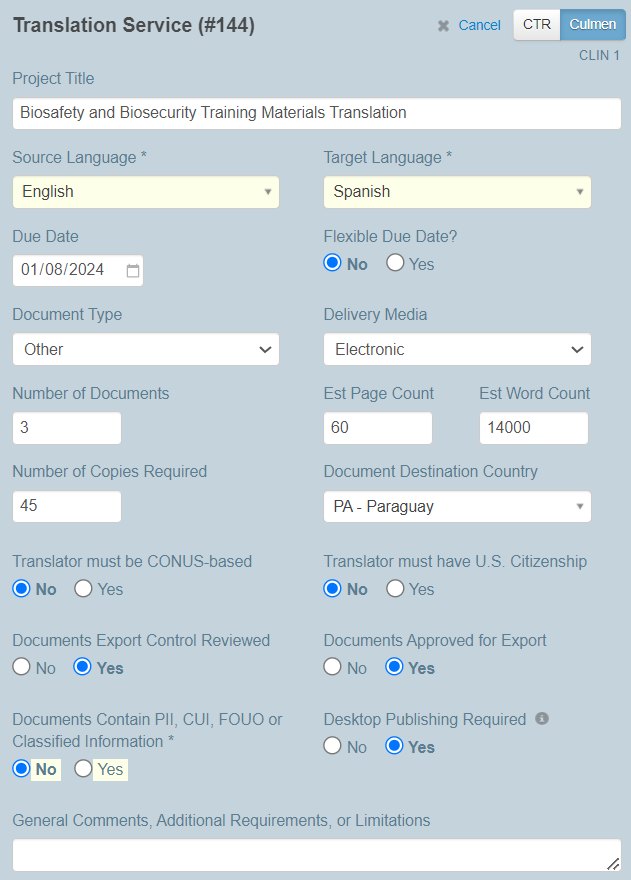Viewport: 631px width, 880px height.
Task: Click the comments box resize handle
Action: coord(613,864)
